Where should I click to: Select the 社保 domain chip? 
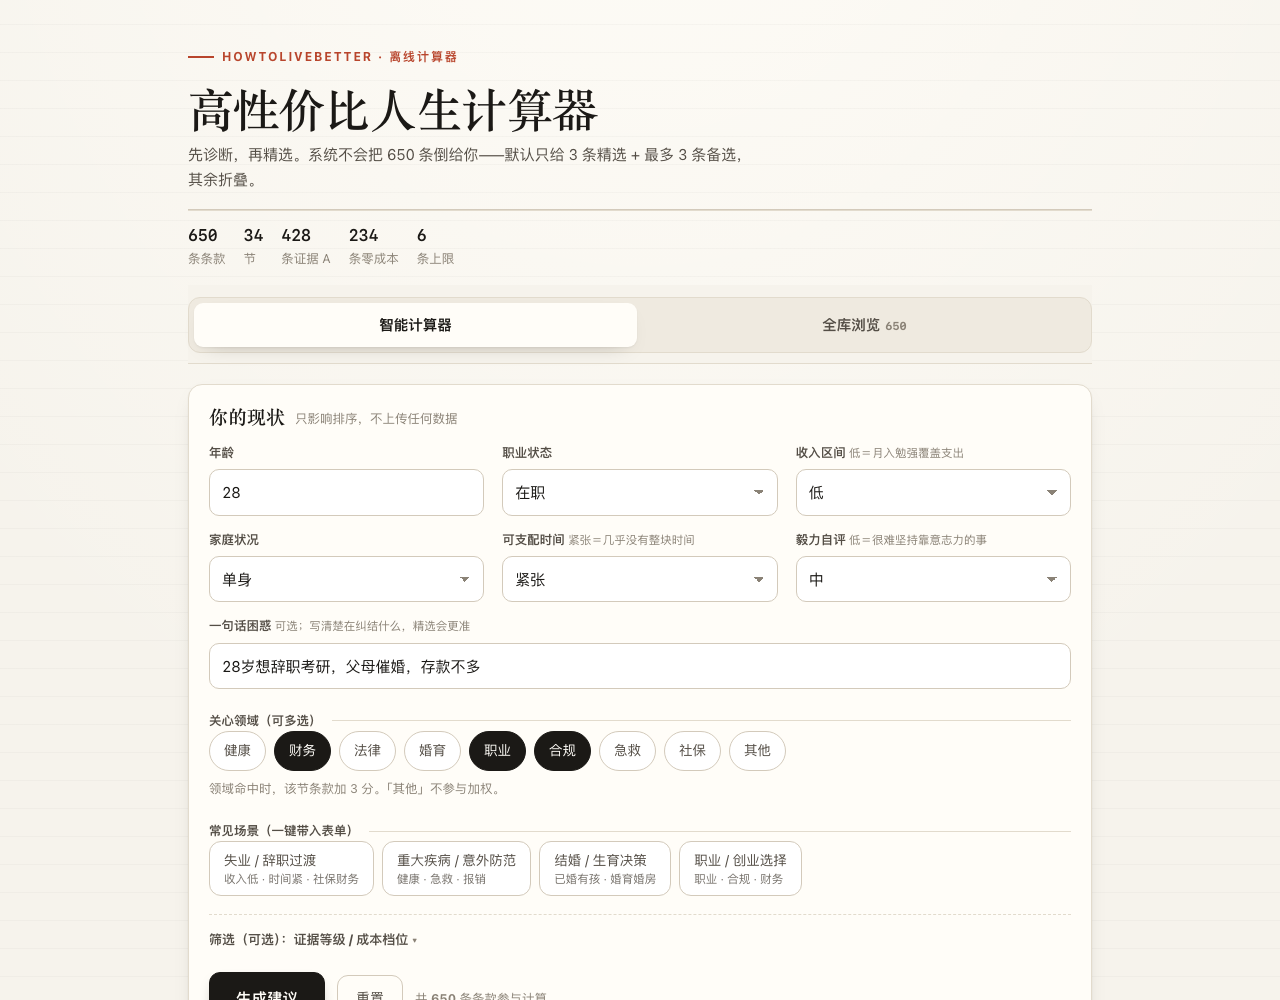(692, 751)
